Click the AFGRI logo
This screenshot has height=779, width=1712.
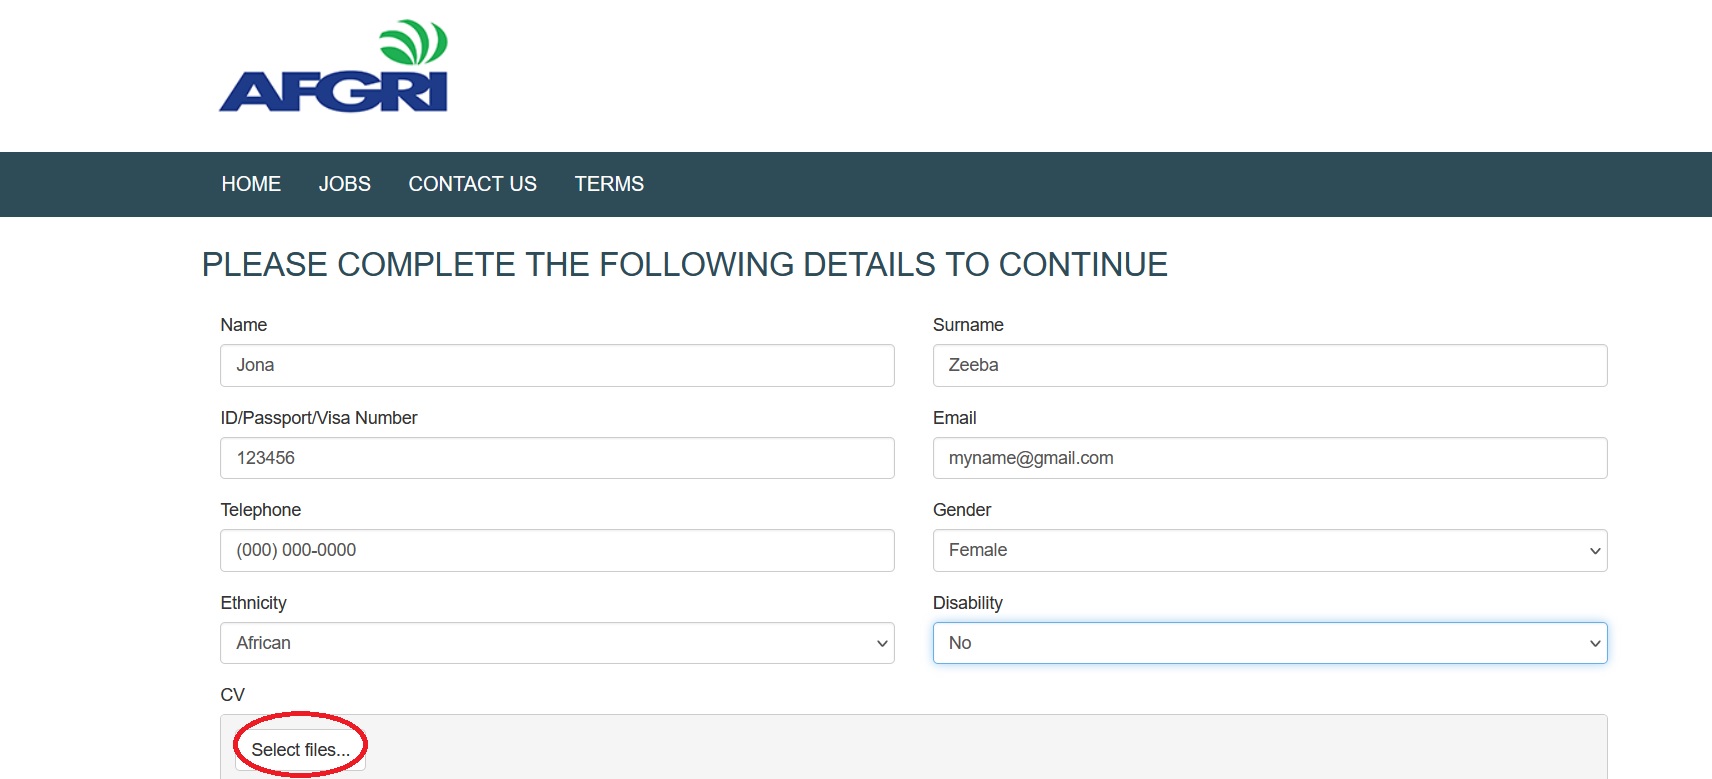click(x=333, y=67)
